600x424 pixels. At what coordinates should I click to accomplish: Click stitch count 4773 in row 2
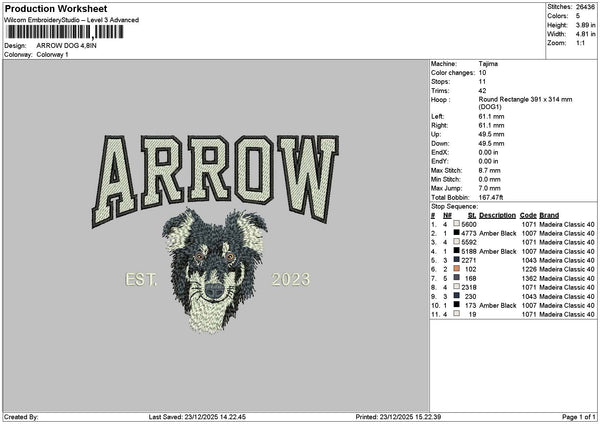[x=469, y=233]
